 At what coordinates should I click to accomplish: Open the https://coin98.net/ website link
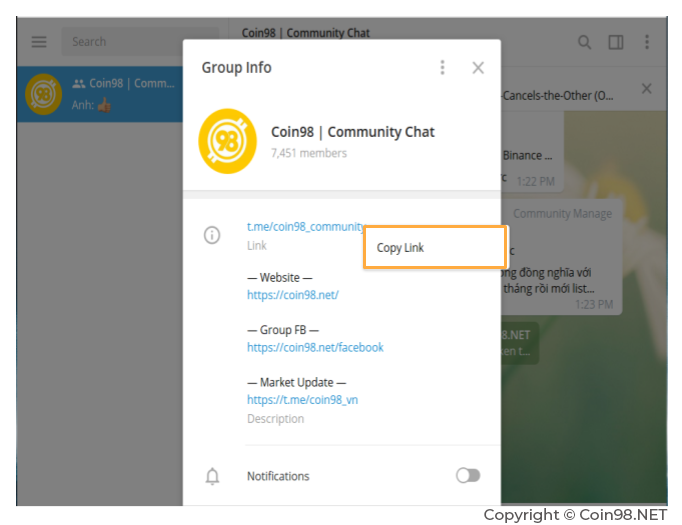click(x=293, y=295)
